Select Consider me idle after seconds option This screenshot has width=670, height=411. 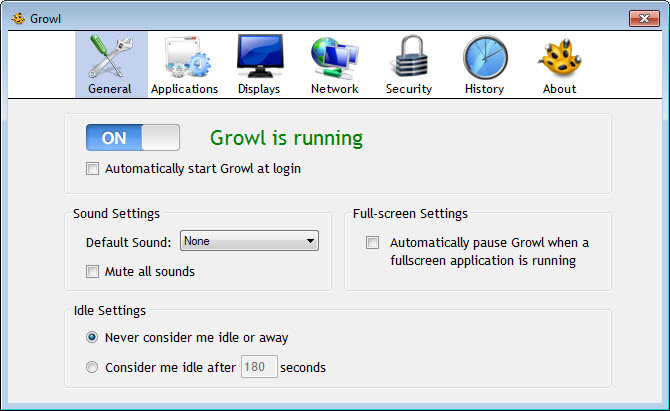pos(92,367)
